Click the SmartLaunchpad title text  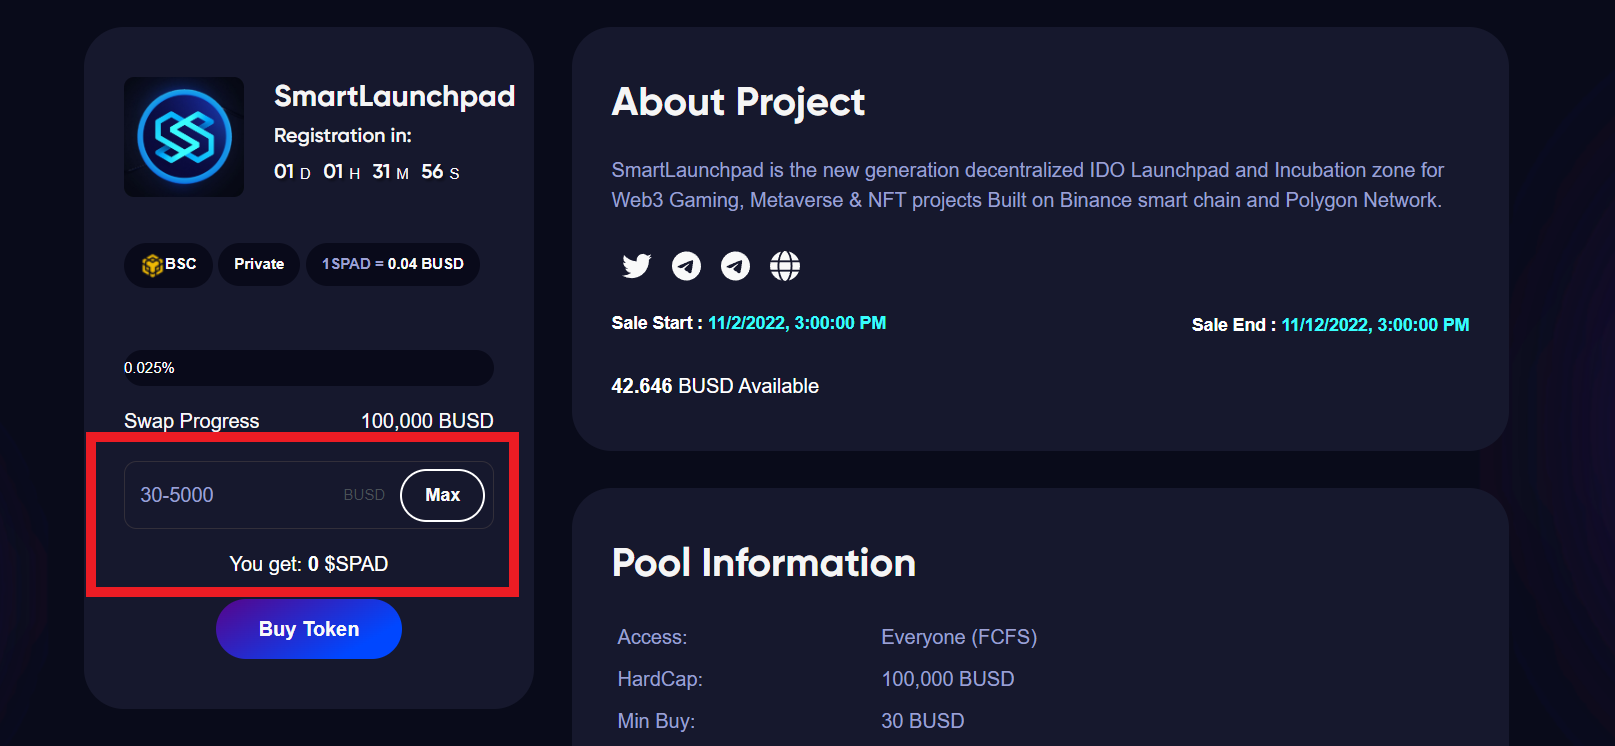[x=395, y=96]
